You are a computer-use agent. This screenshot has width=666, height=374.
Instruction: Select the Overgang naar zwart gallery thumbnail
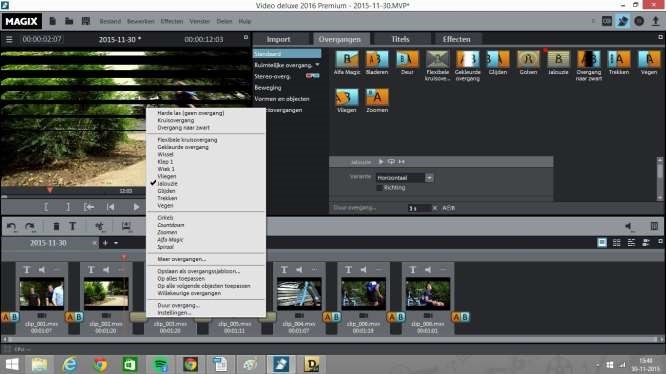(589, 59)
